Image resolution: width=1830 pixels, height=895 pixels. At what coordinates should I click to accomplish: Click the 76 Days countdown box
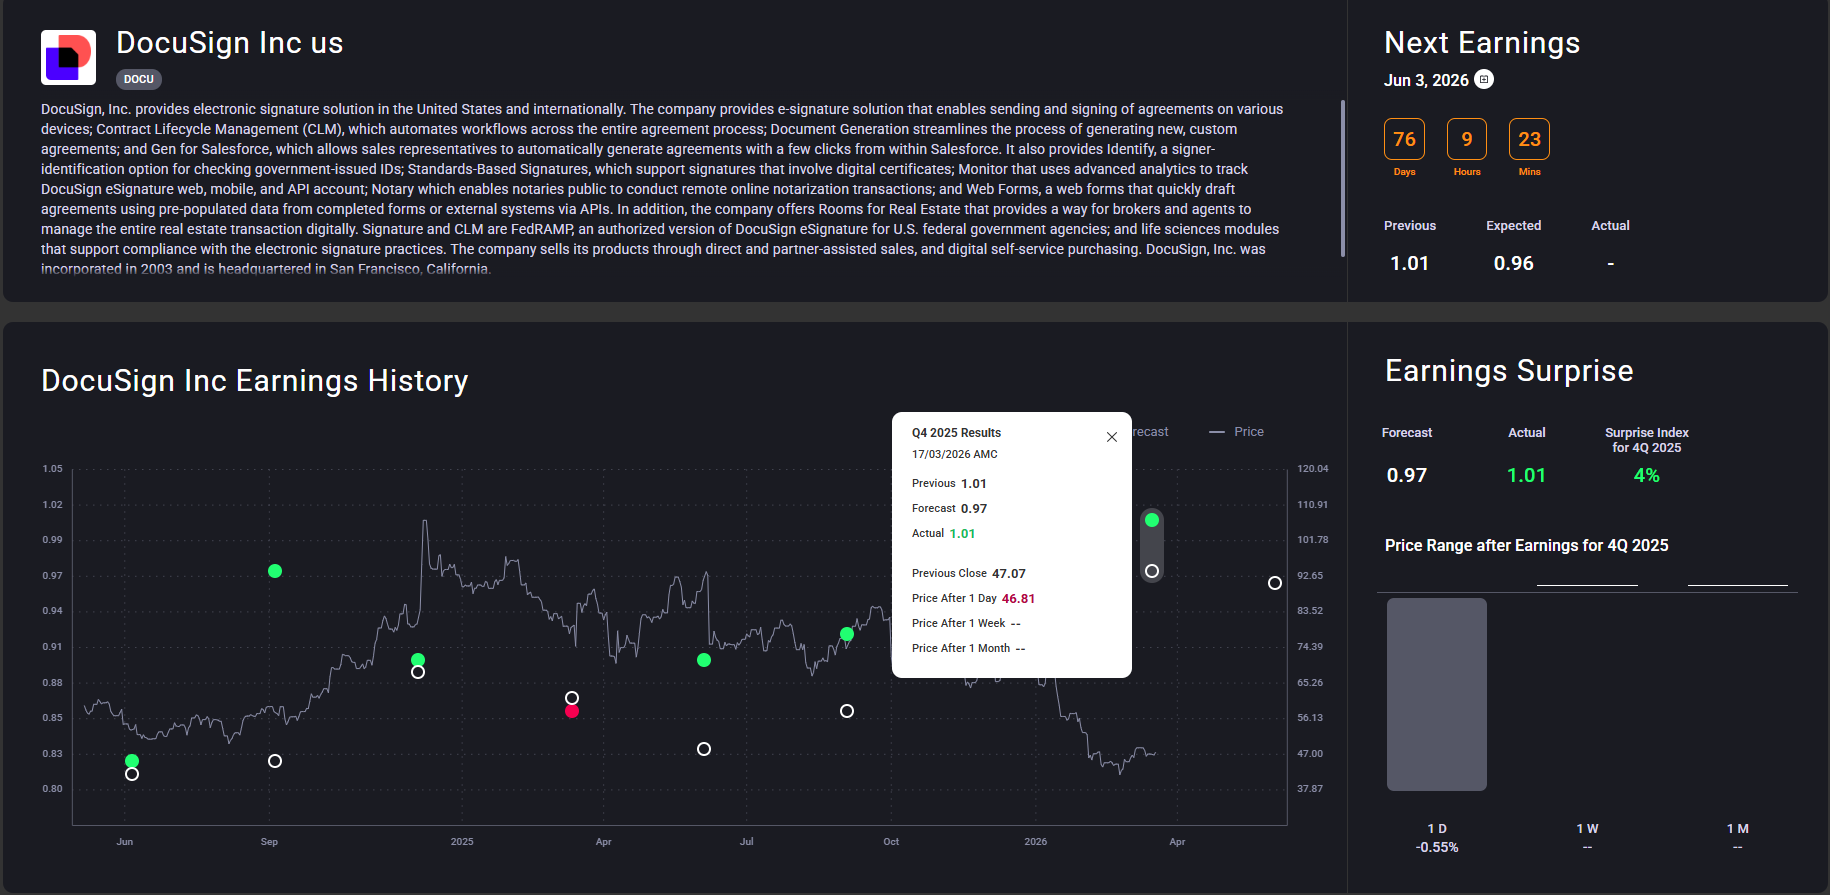1404,139
